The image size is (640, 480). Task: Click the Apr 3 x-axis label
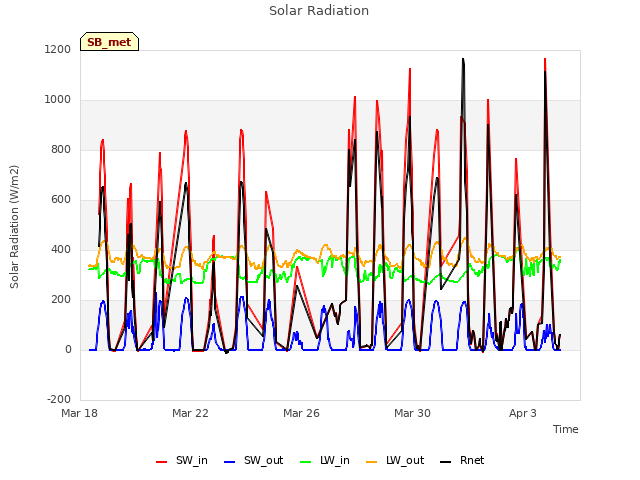[x=523, y=413]
